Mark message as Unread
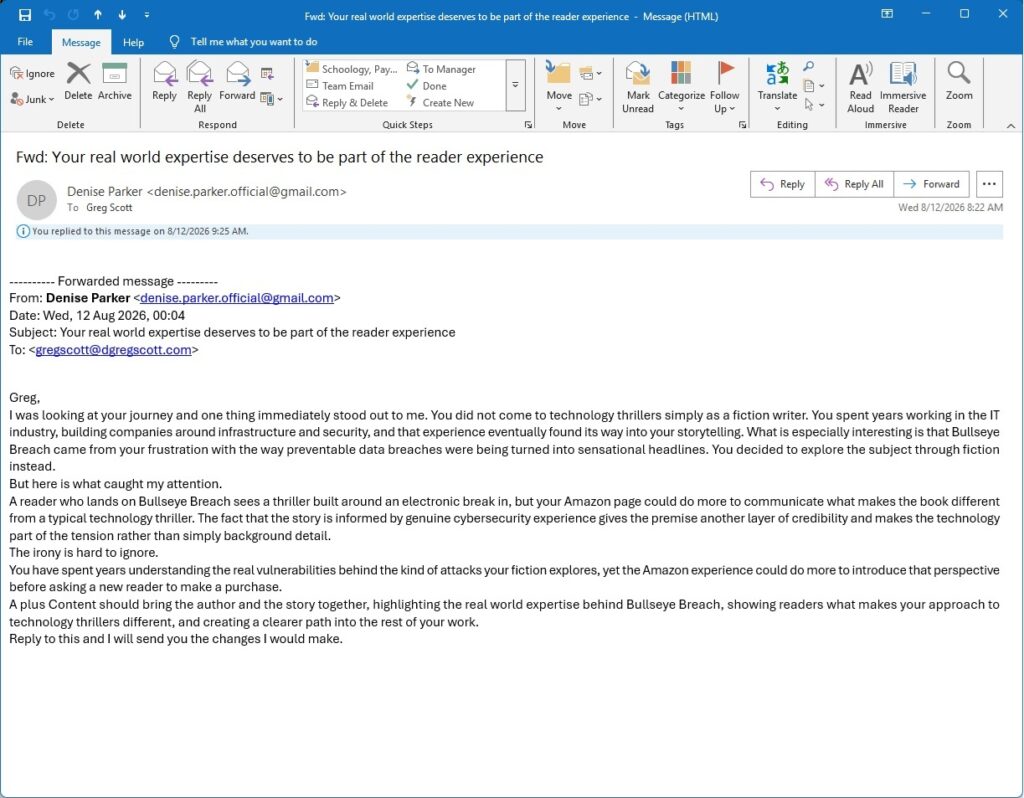Viewport: 1024px width, 798px height. pyautogui.click(x=638, y=87)
